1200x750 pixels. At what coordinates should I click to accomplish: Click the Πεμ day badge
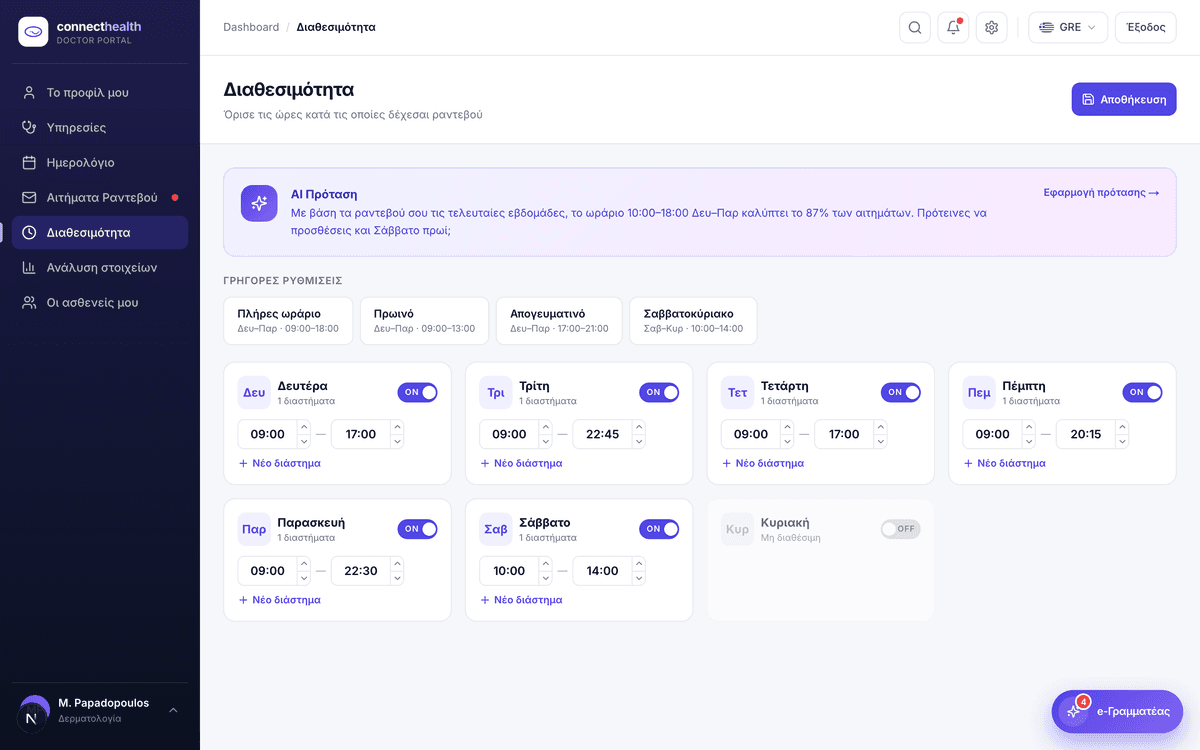979,392
